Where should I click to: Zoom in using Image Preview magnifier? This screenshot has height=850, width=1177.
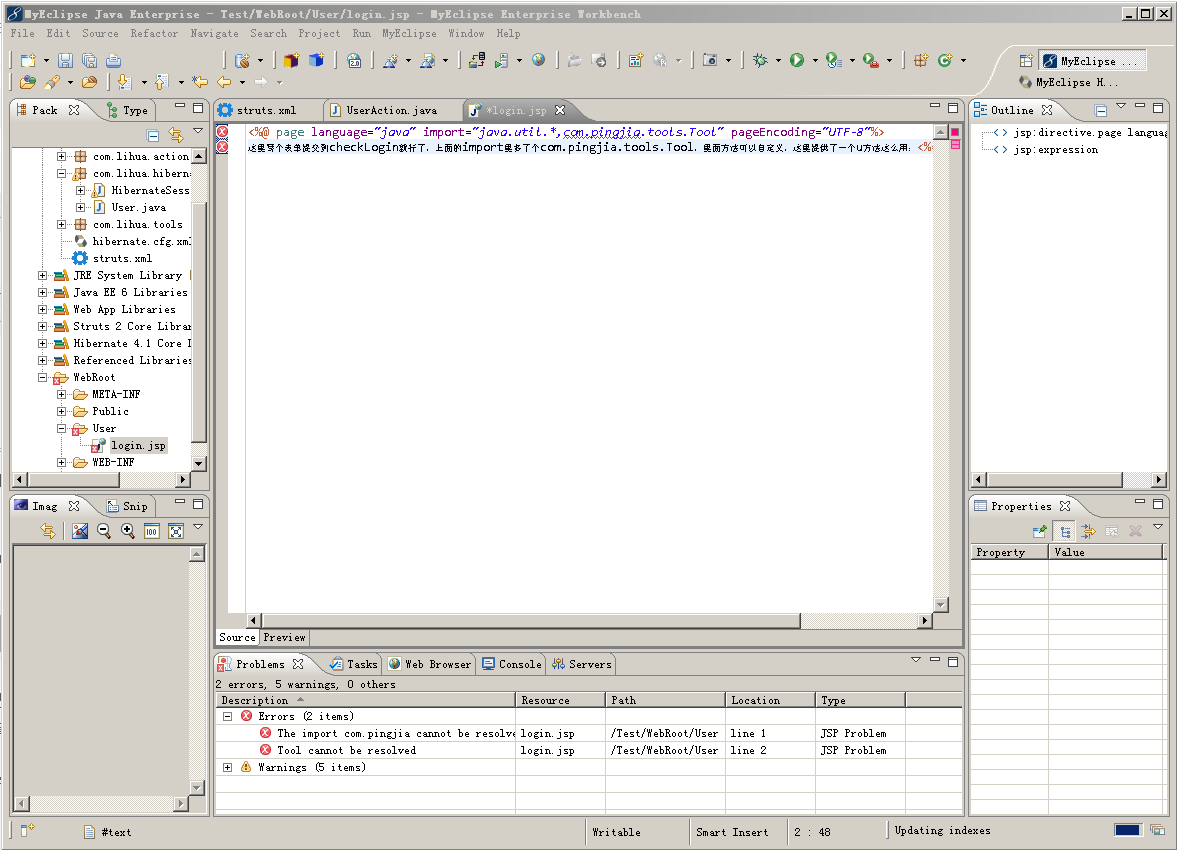coord(128,531)
